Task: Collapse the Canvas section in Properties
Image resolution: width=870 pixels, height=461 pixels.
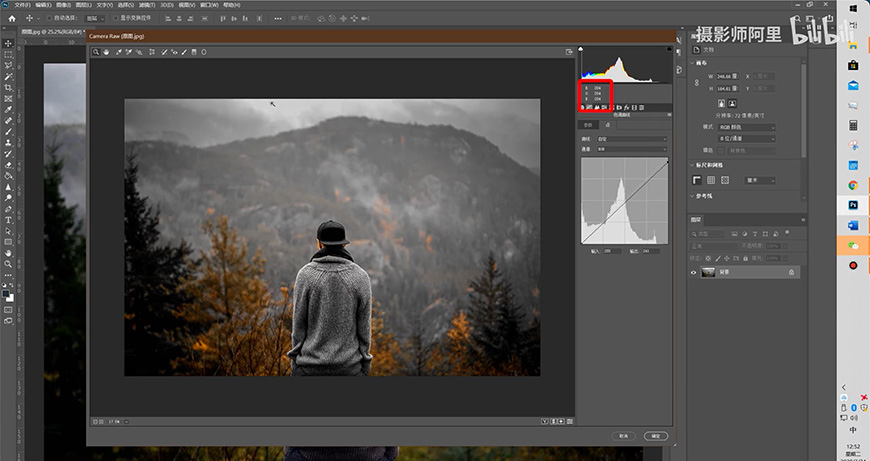Action: click(692, 63)
